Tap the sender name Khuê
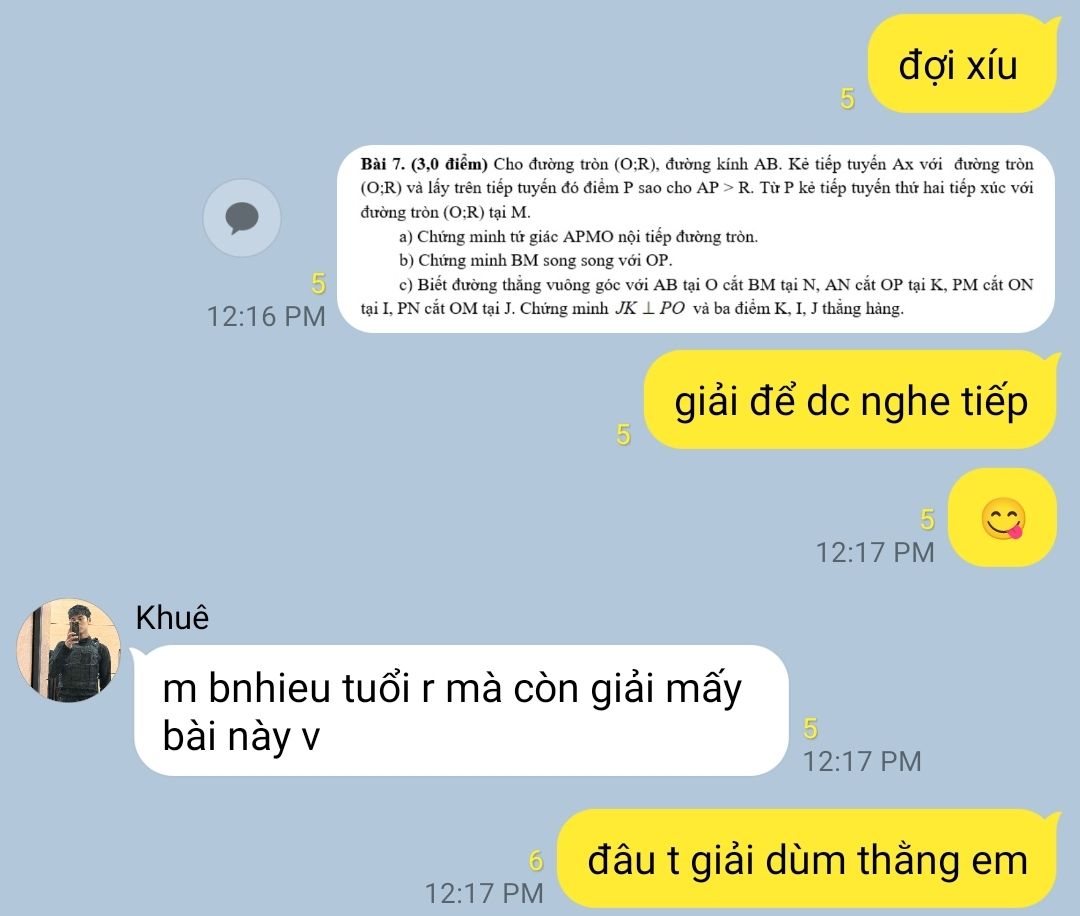1080x916 pixels. [x=172, y=617]
